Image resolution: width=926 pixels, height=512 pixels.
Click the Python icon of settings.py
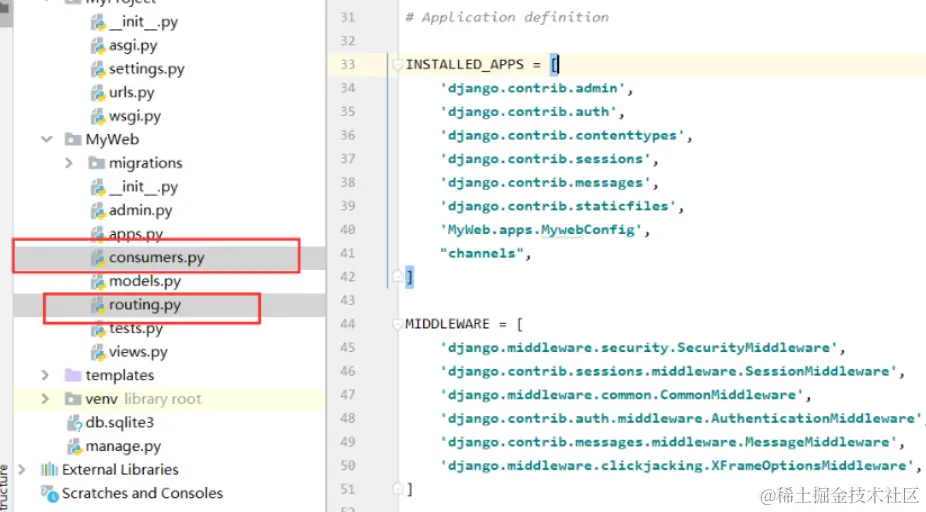[x=98, y=69]
